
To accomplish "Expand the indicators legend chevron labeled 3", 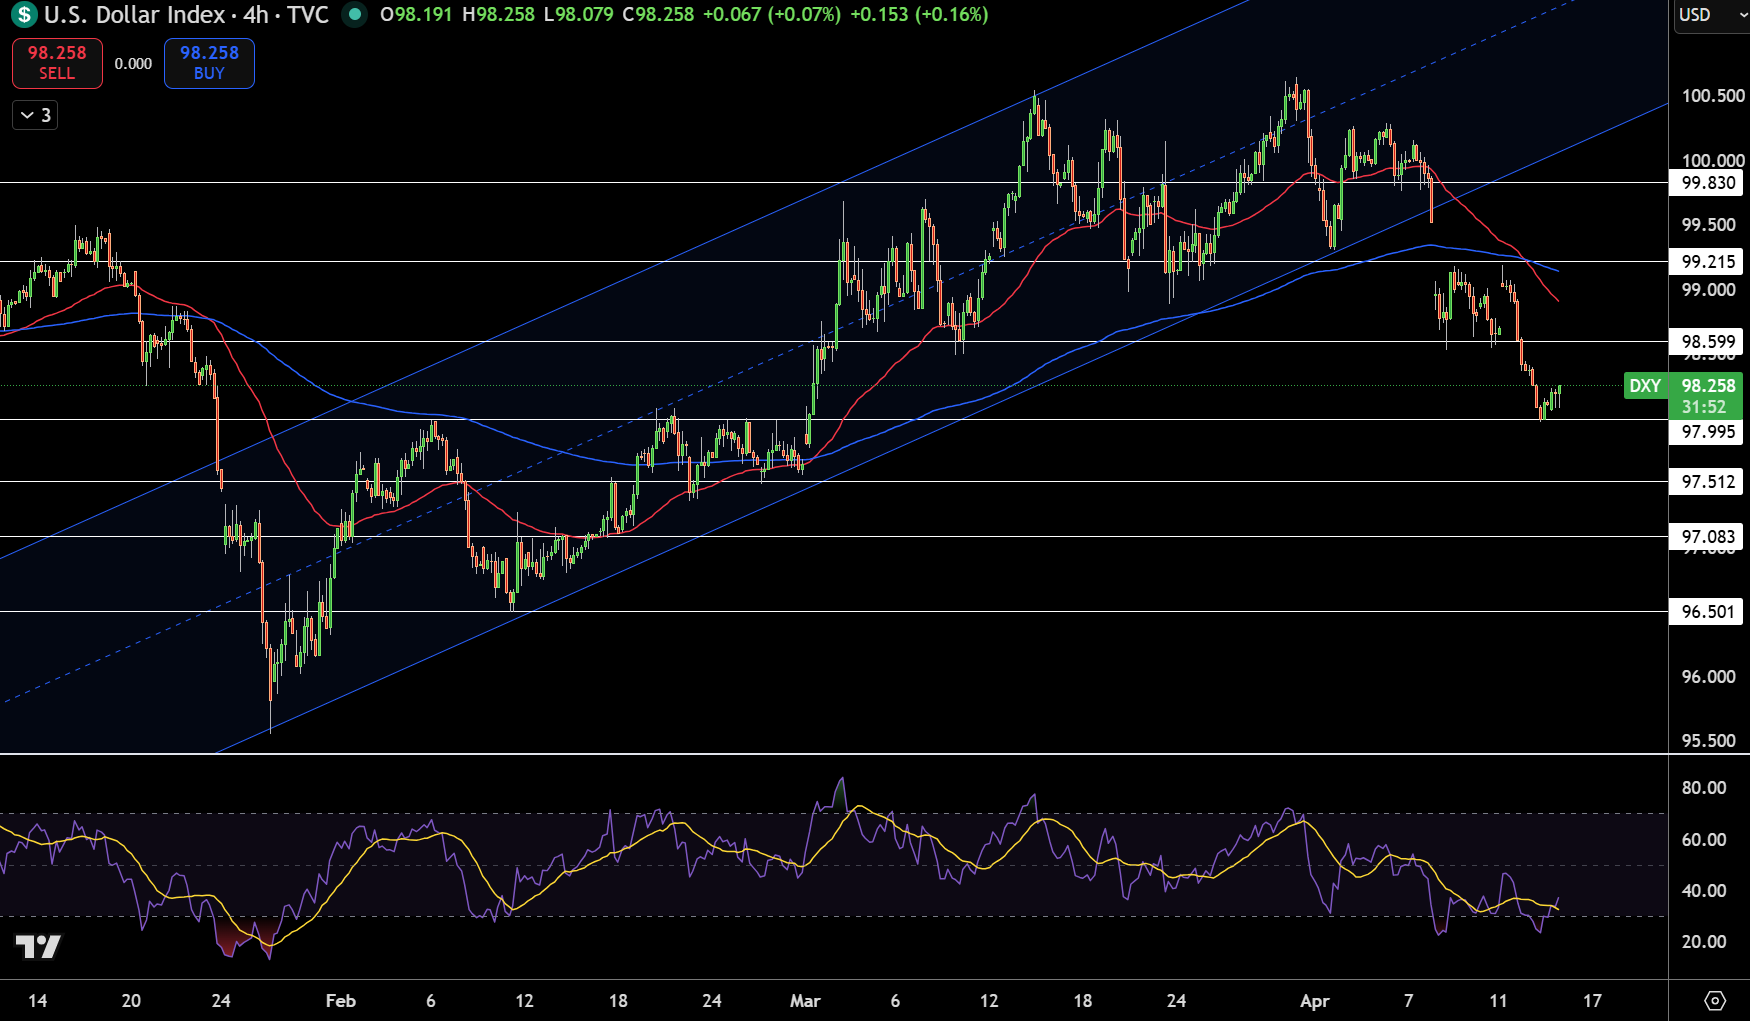I will (35, 115).
